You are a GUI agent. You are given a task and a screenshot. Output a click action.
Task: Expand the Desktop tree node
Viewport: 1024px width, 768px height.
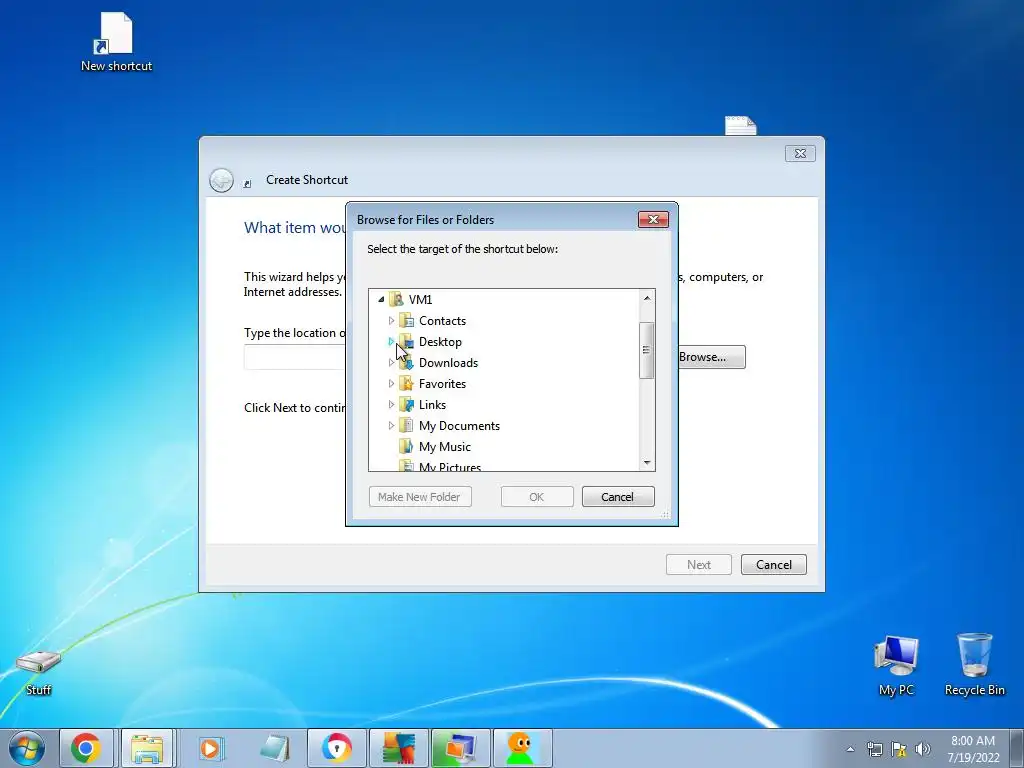pos(391,342)
